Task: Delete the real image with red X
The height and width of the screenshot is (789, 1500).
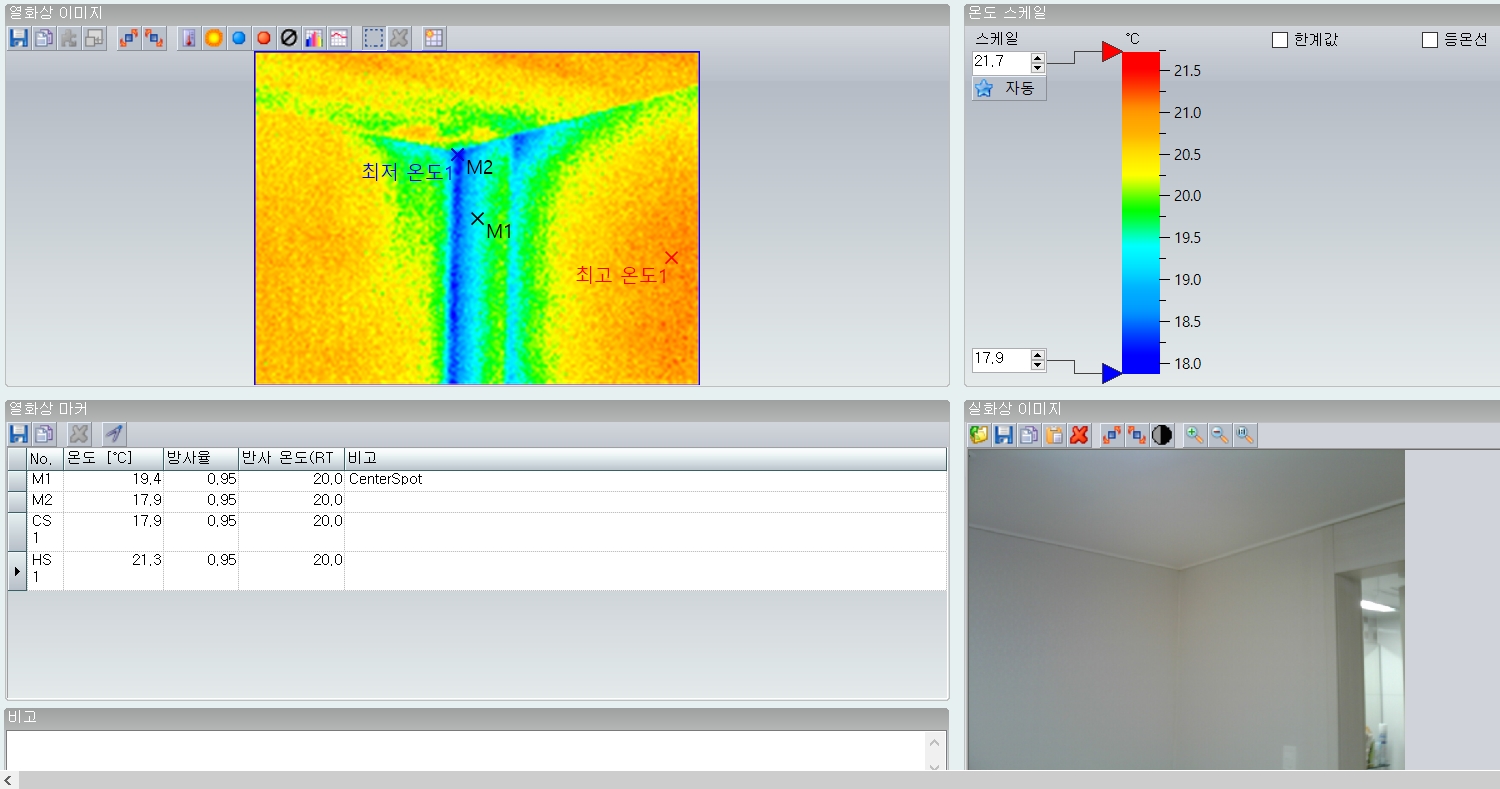Action: click(x=1079, y=435)
